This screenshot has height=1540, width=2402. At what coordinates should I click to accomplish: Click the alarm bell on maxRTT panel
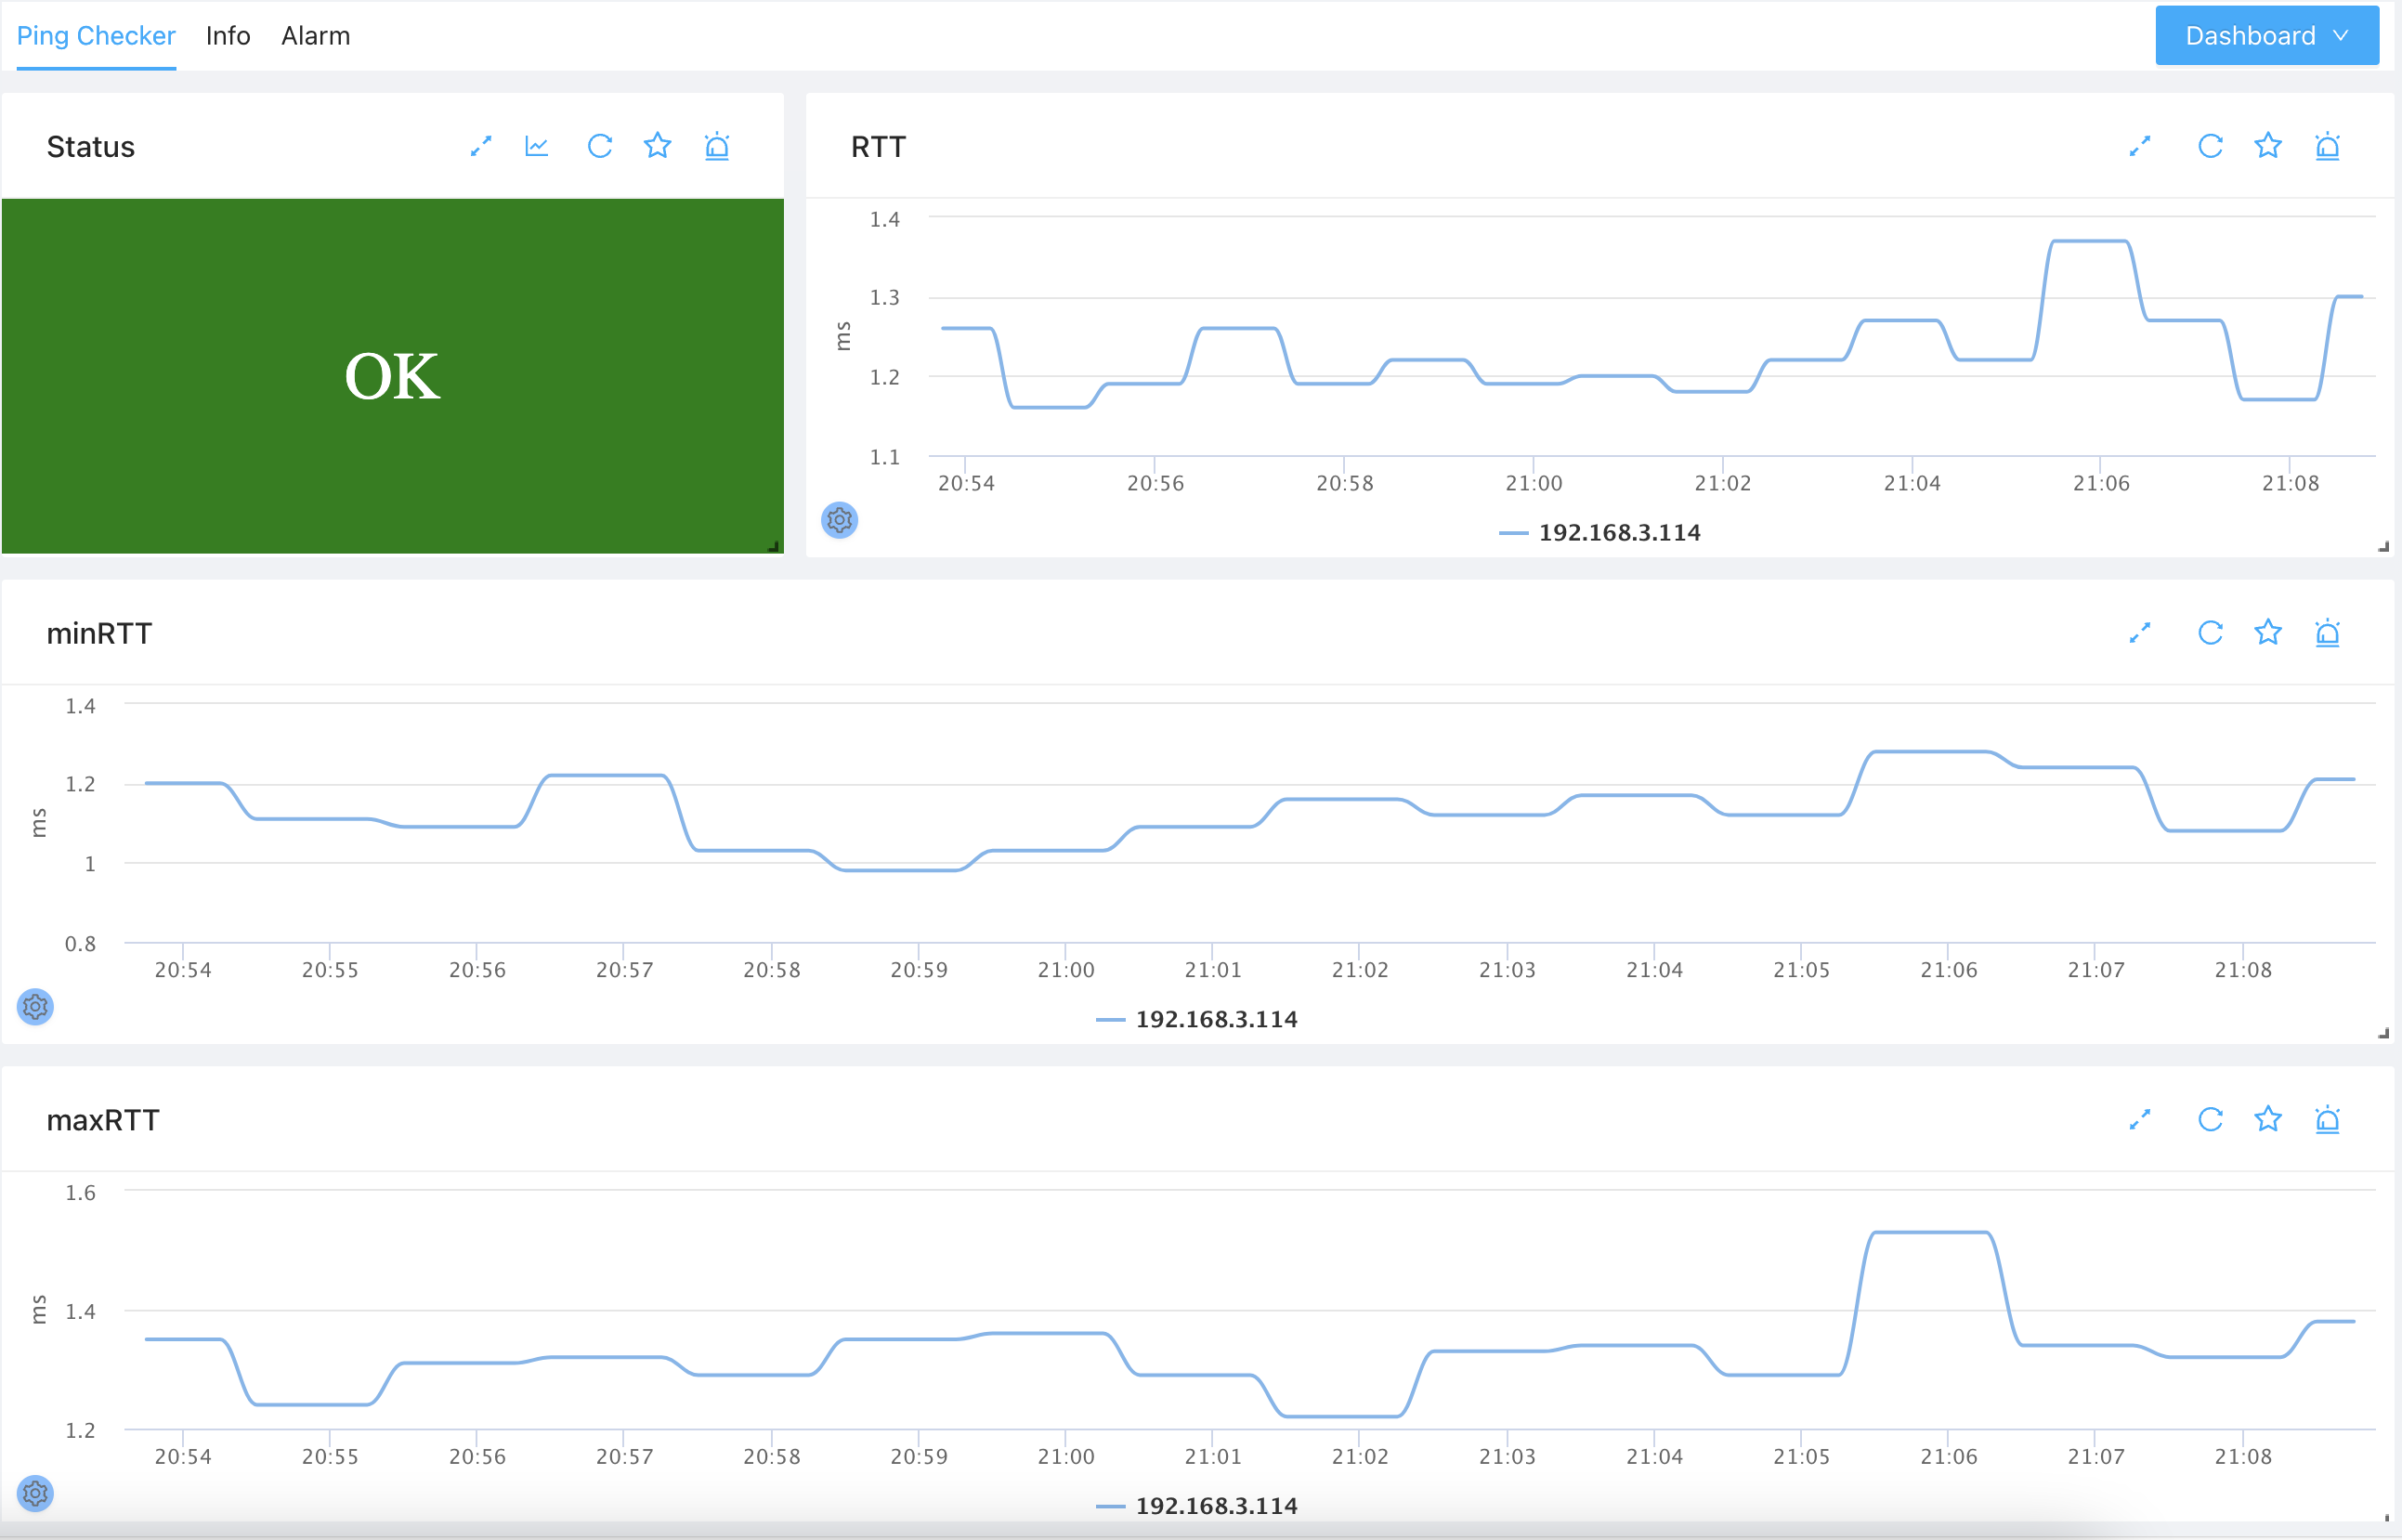click(2327, 1120)
